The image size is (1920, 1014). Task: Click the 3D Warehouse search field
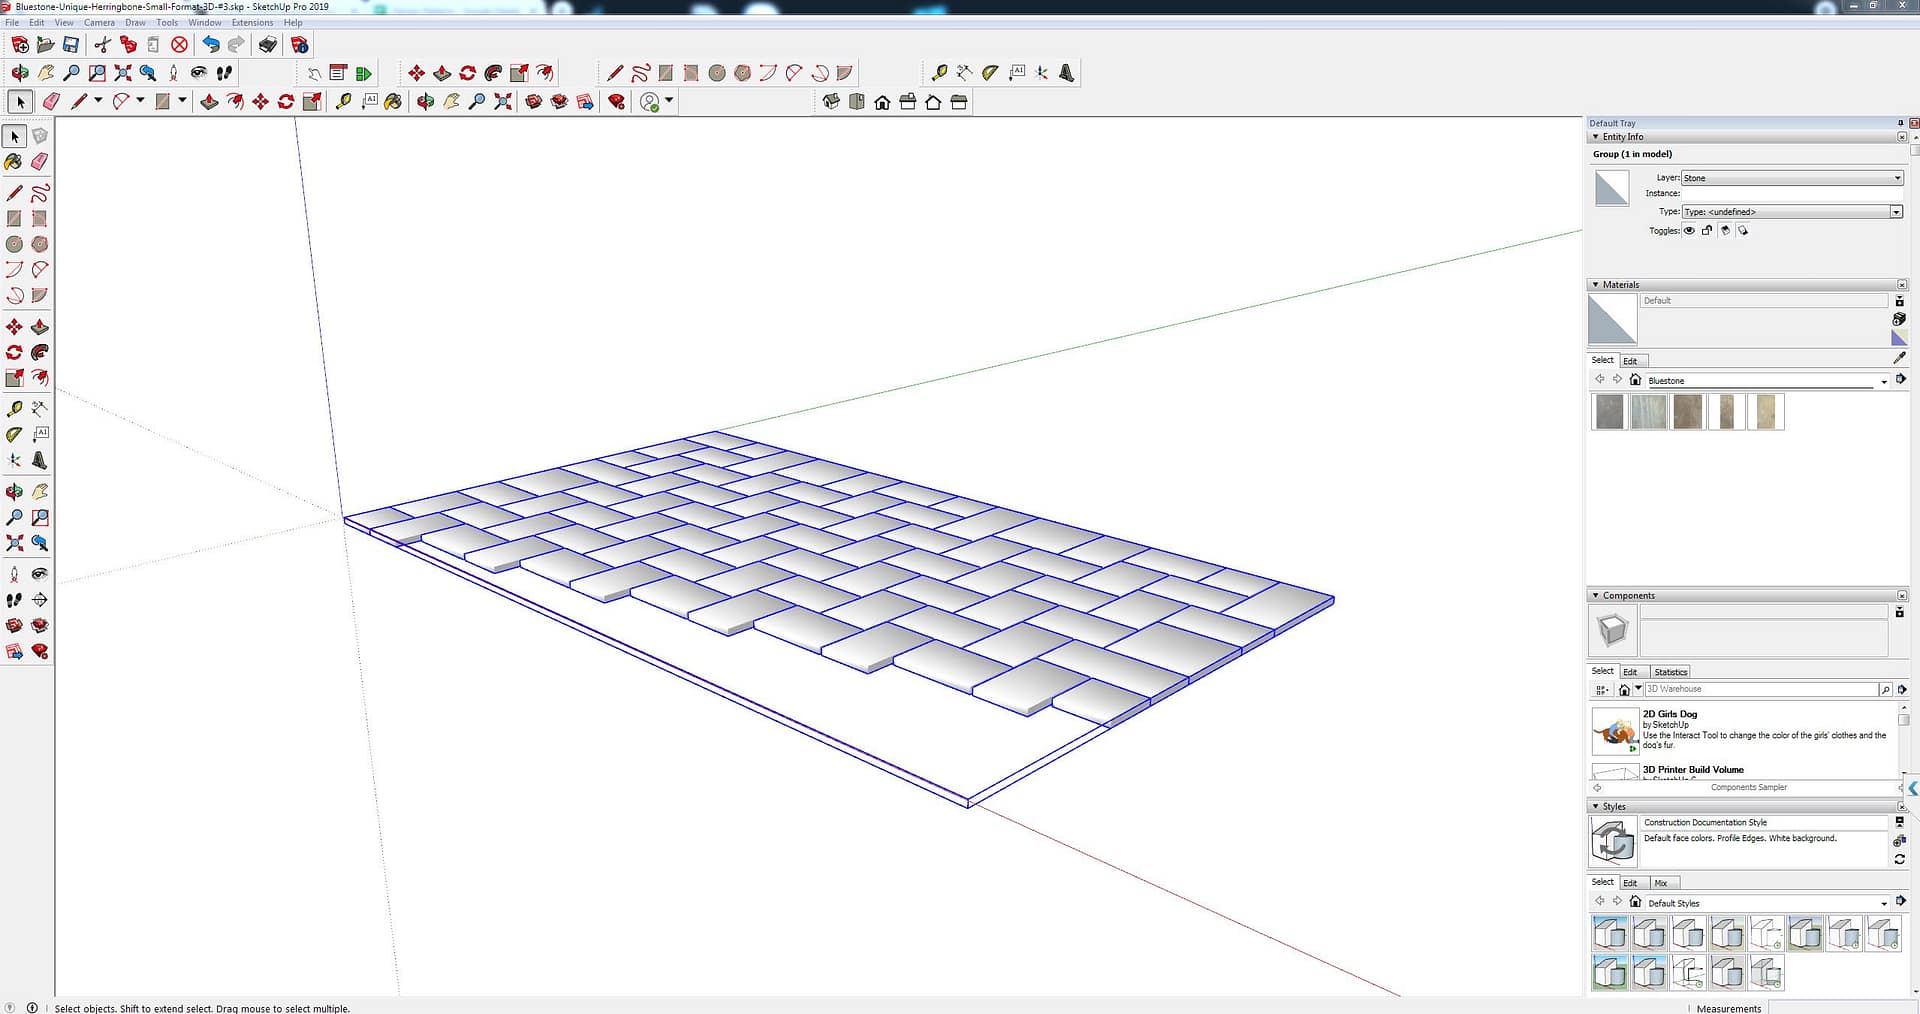(x=1760, y=689)
